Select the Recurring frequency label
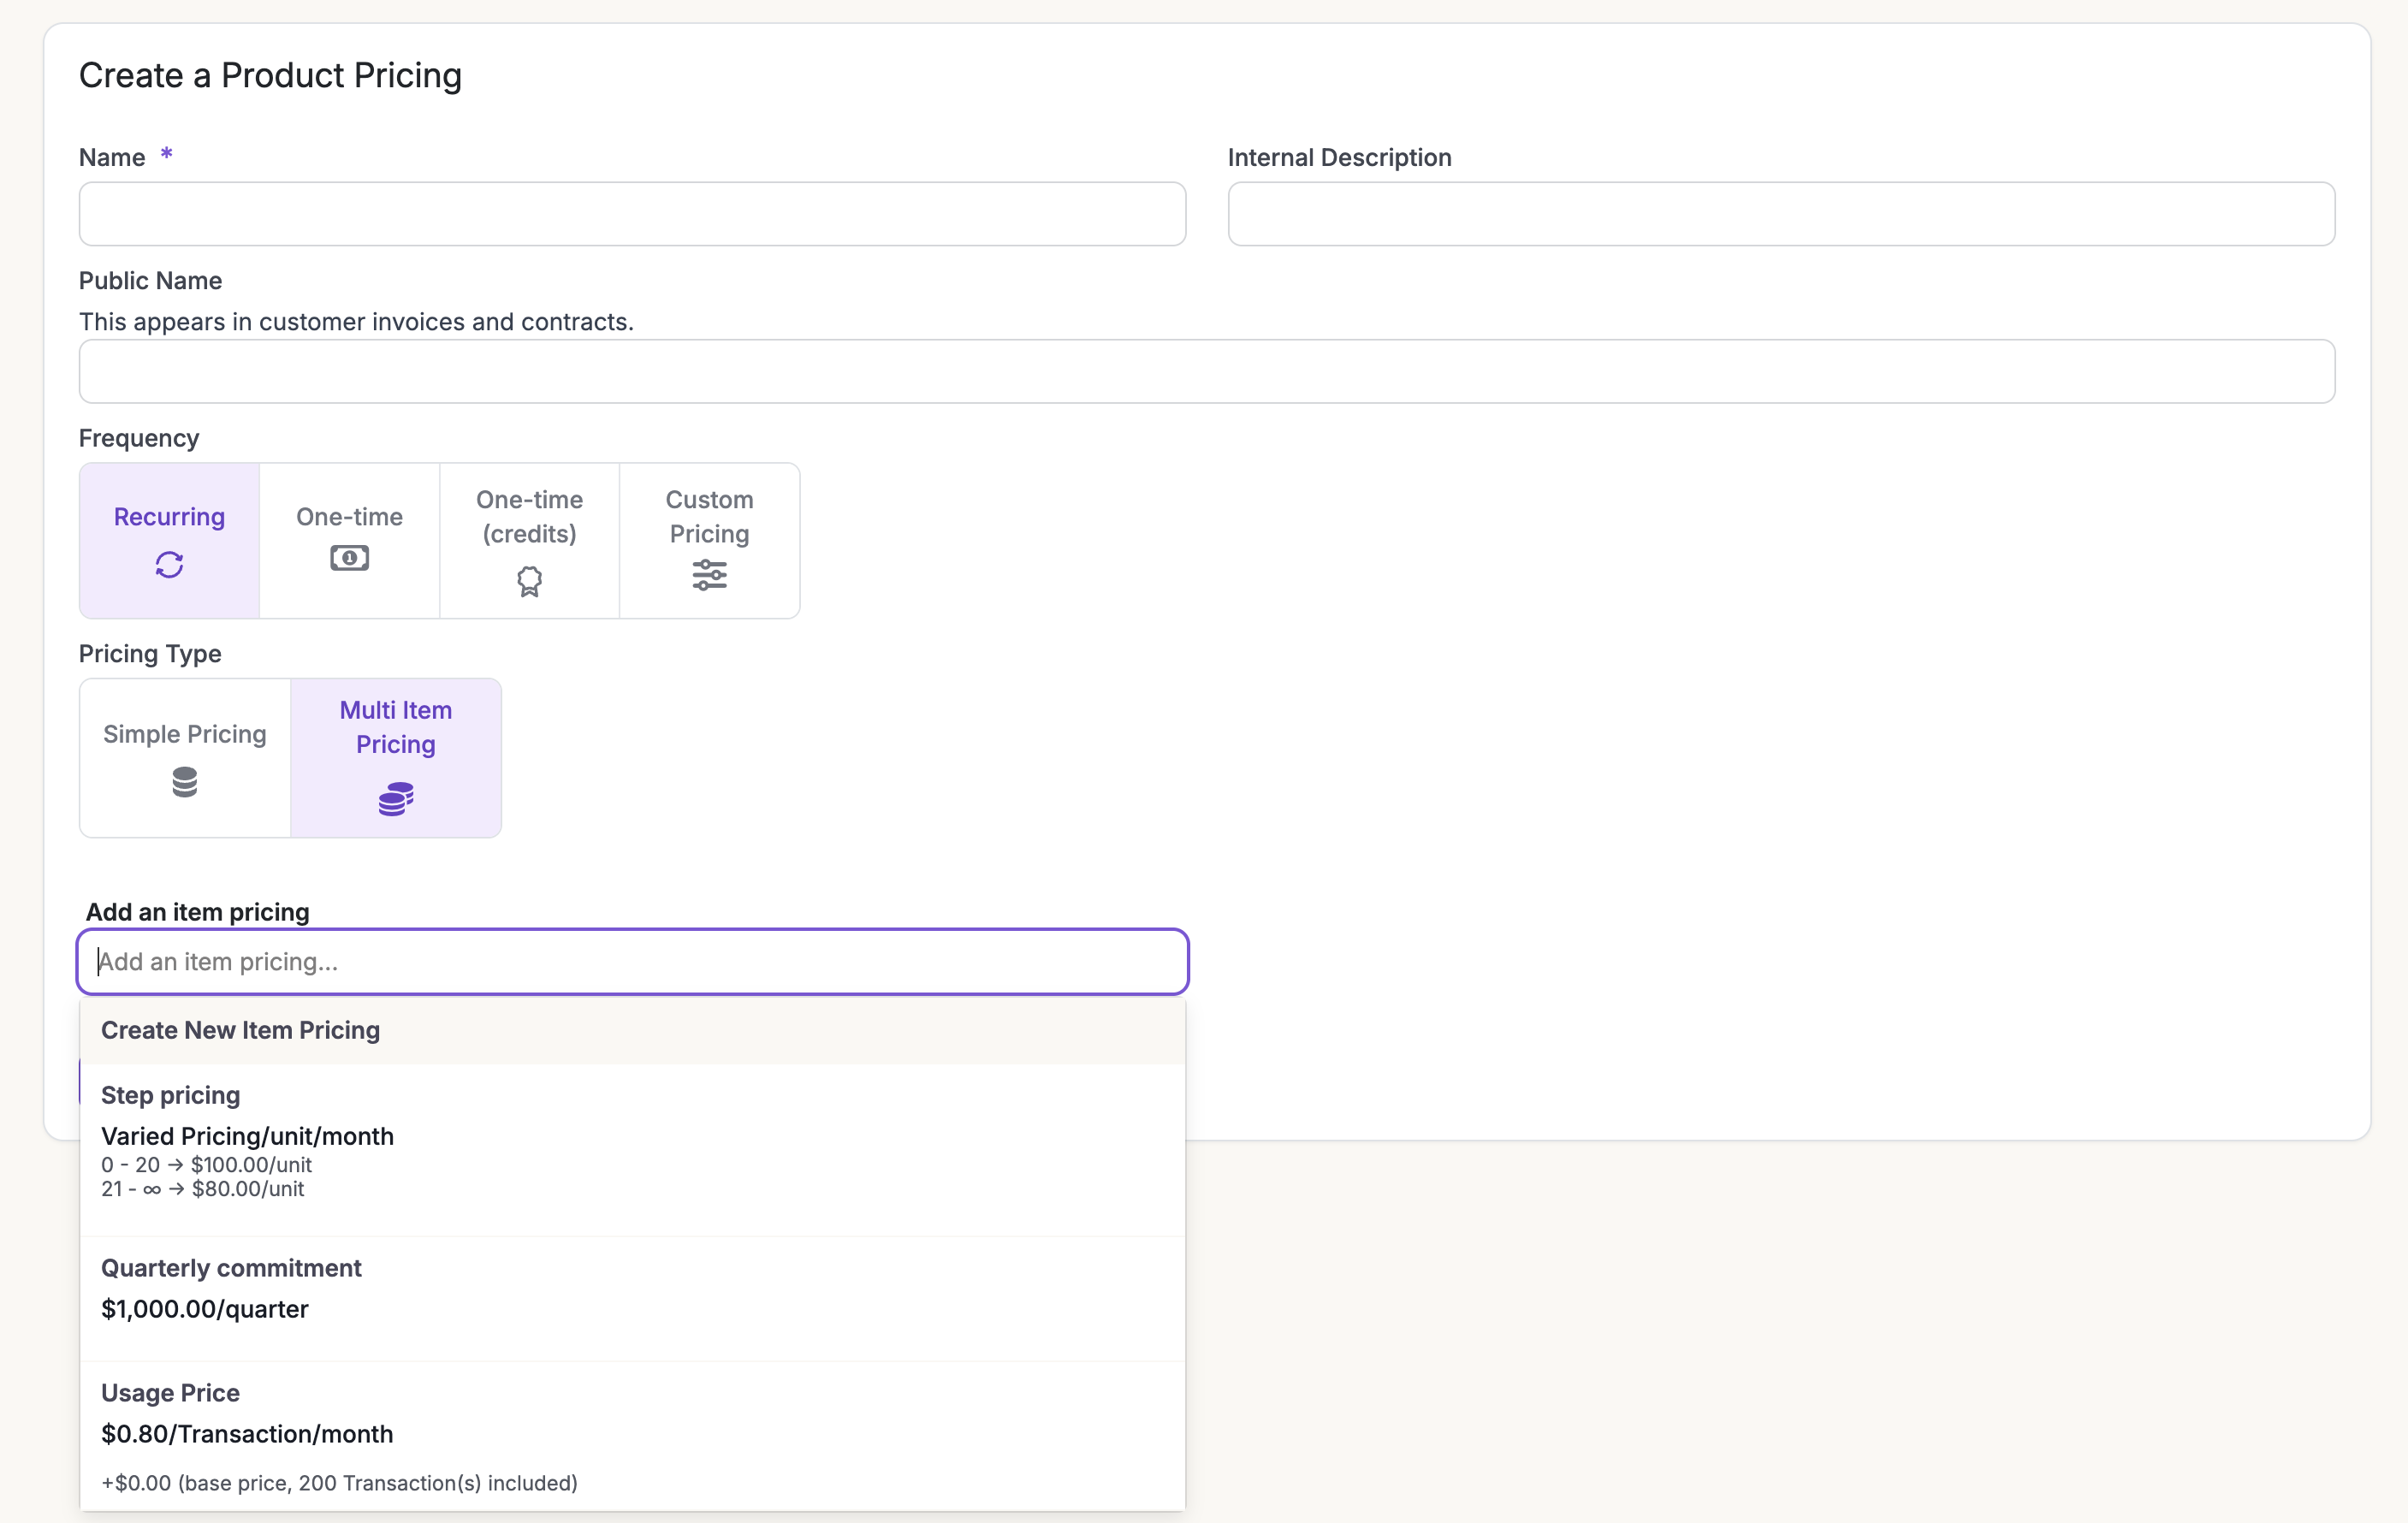The height and width of the screenshot is (1523, 2408). click(169, 517)
